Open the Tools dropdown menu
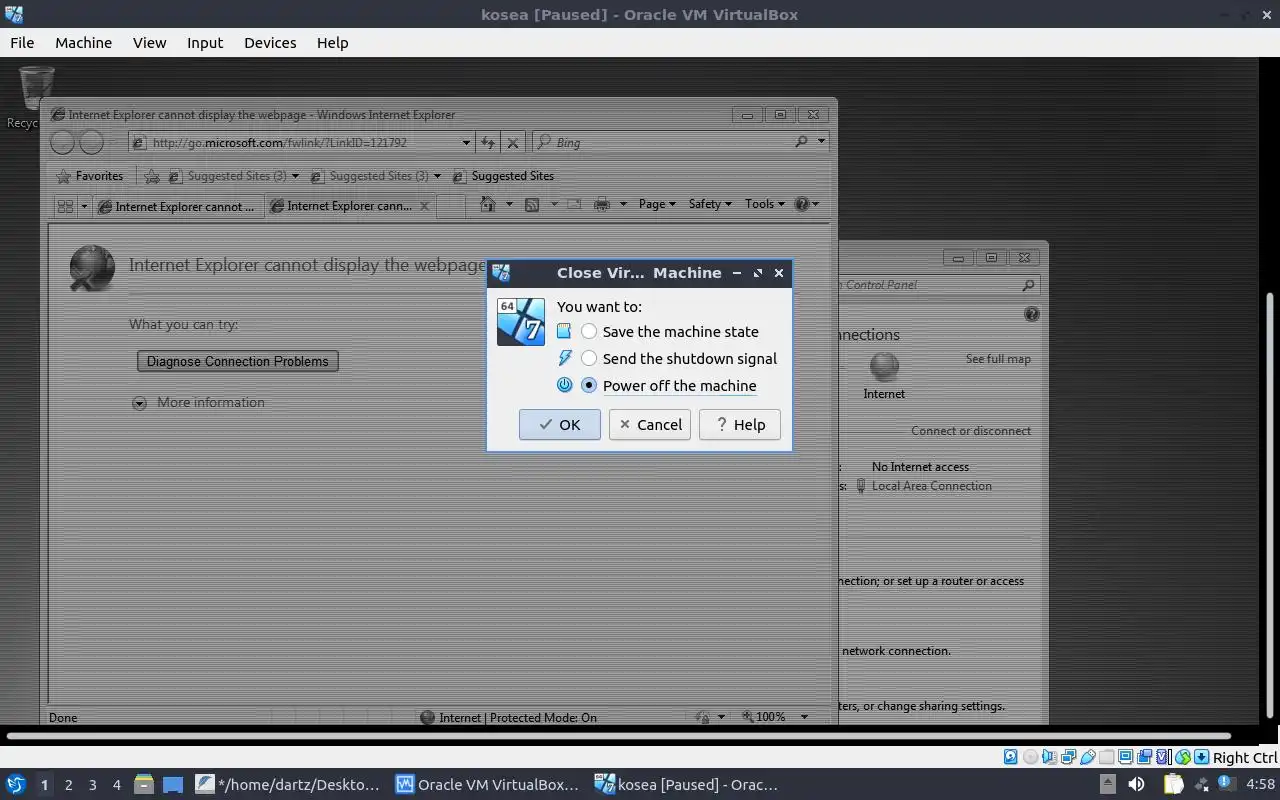Viewport: 1280px width, 800px height. pos(765,204)
